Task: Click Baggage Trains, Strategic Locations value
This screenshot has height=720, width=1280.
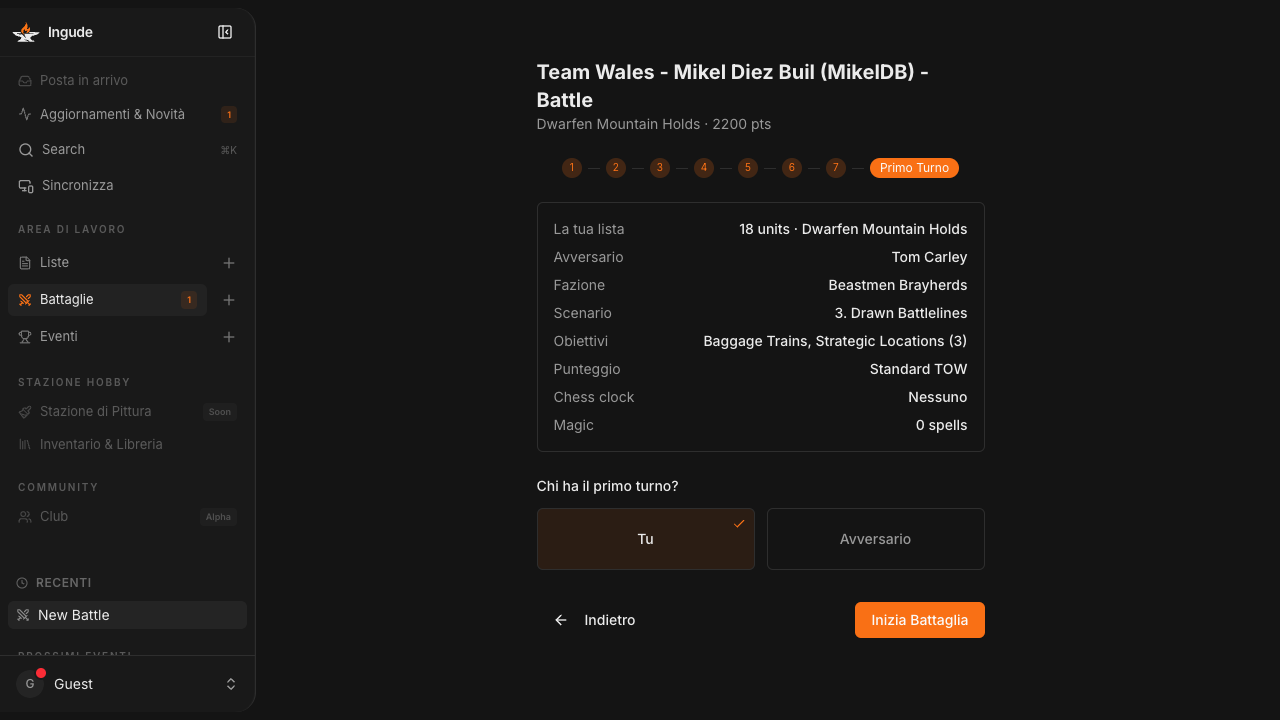Action: [x=835, y=341]
